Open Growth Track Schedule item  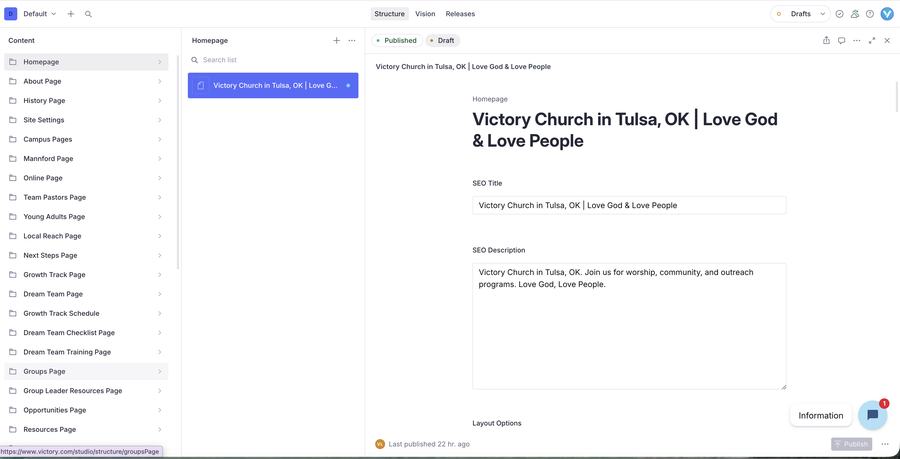click(86, 313)
